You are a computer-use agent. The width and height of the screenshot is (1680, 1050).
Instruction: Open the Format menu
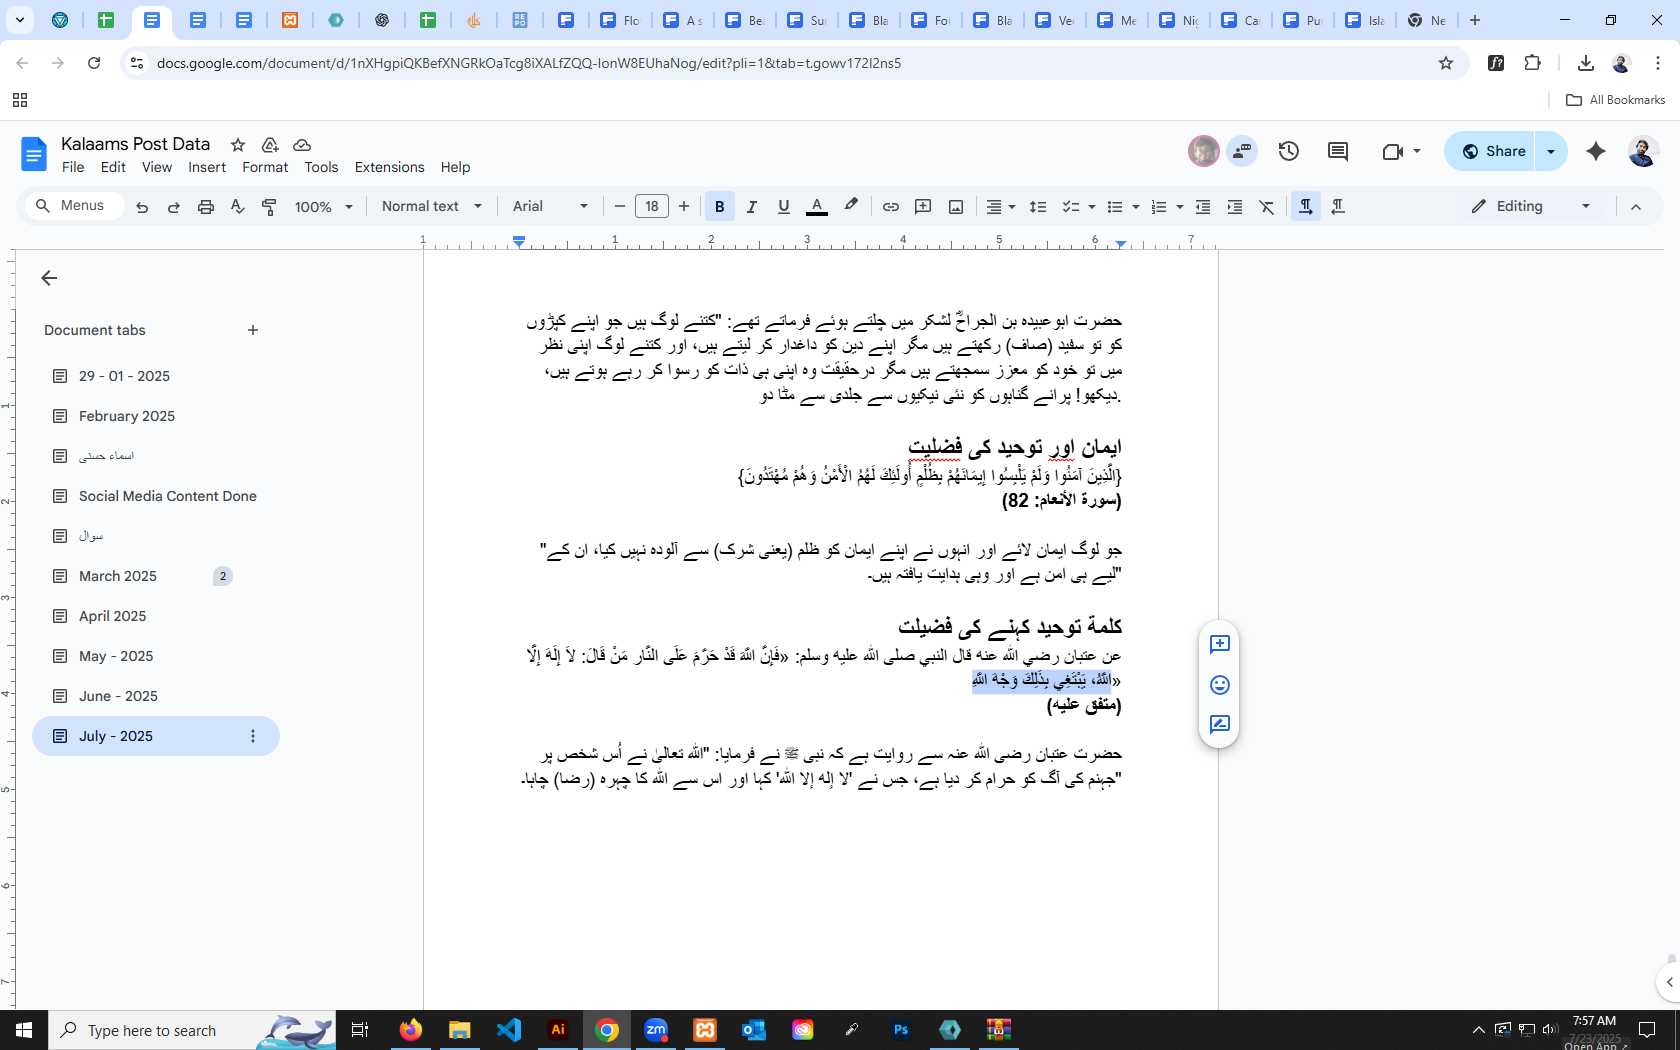265,167
